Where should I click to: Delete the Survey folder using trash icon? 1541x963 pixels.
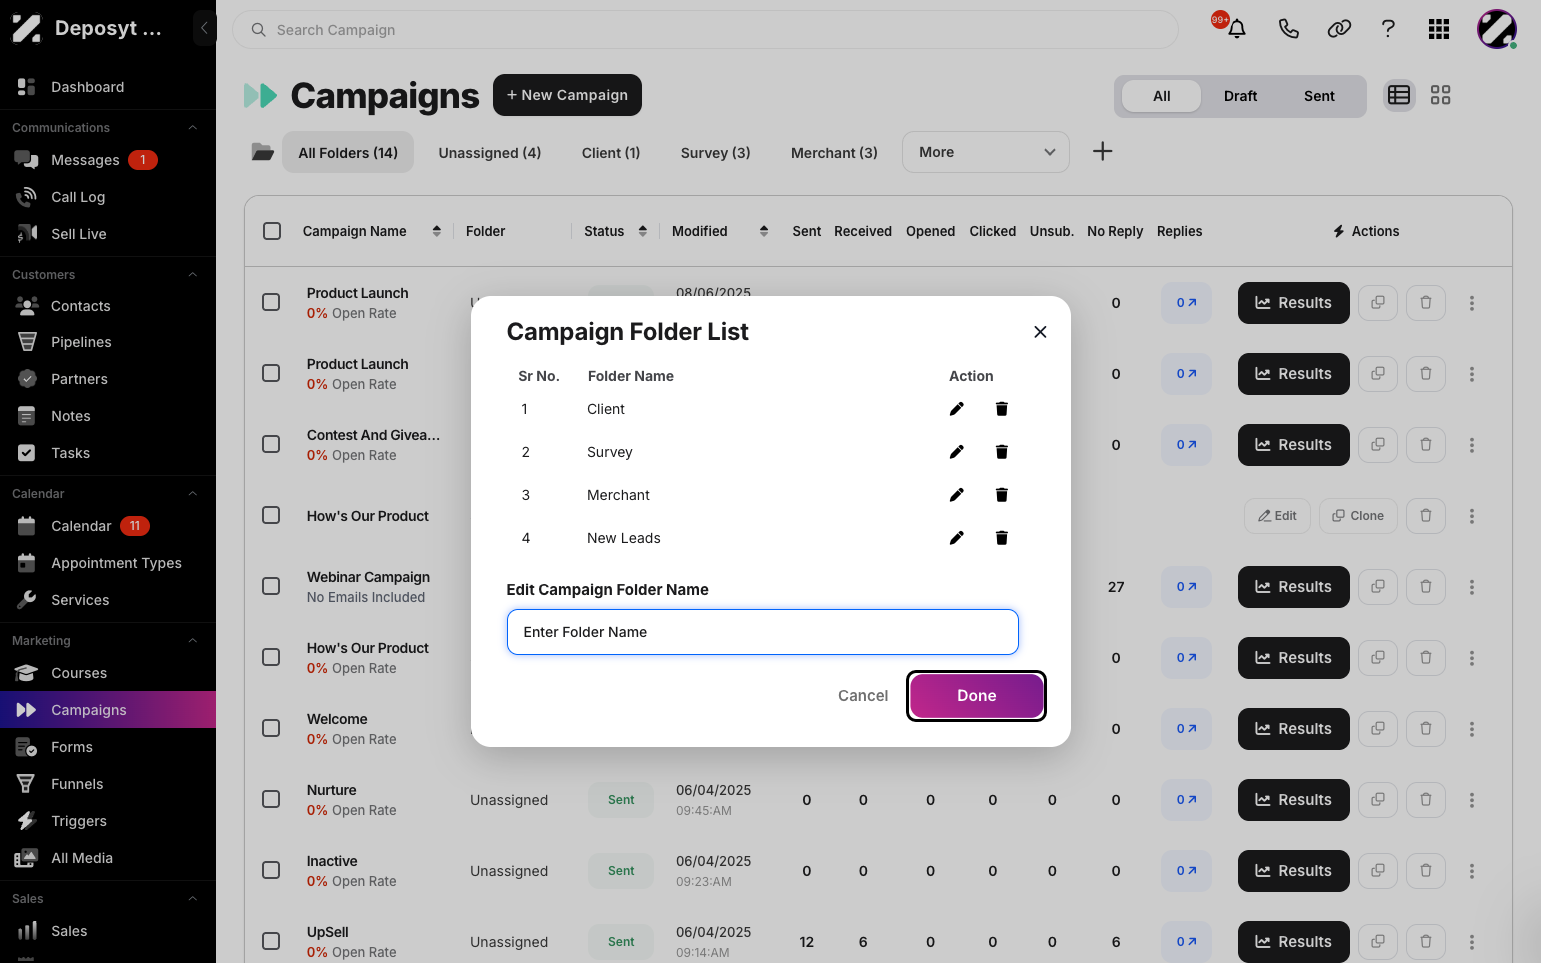pyautogui.click(x=1001, y=452)
